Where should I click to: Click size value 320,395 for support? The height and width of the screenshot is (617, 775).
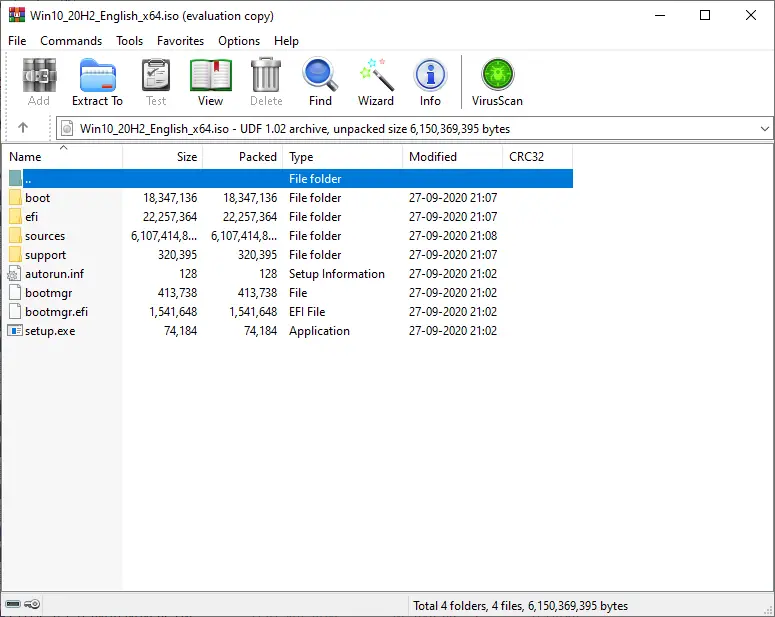[177, 255]
